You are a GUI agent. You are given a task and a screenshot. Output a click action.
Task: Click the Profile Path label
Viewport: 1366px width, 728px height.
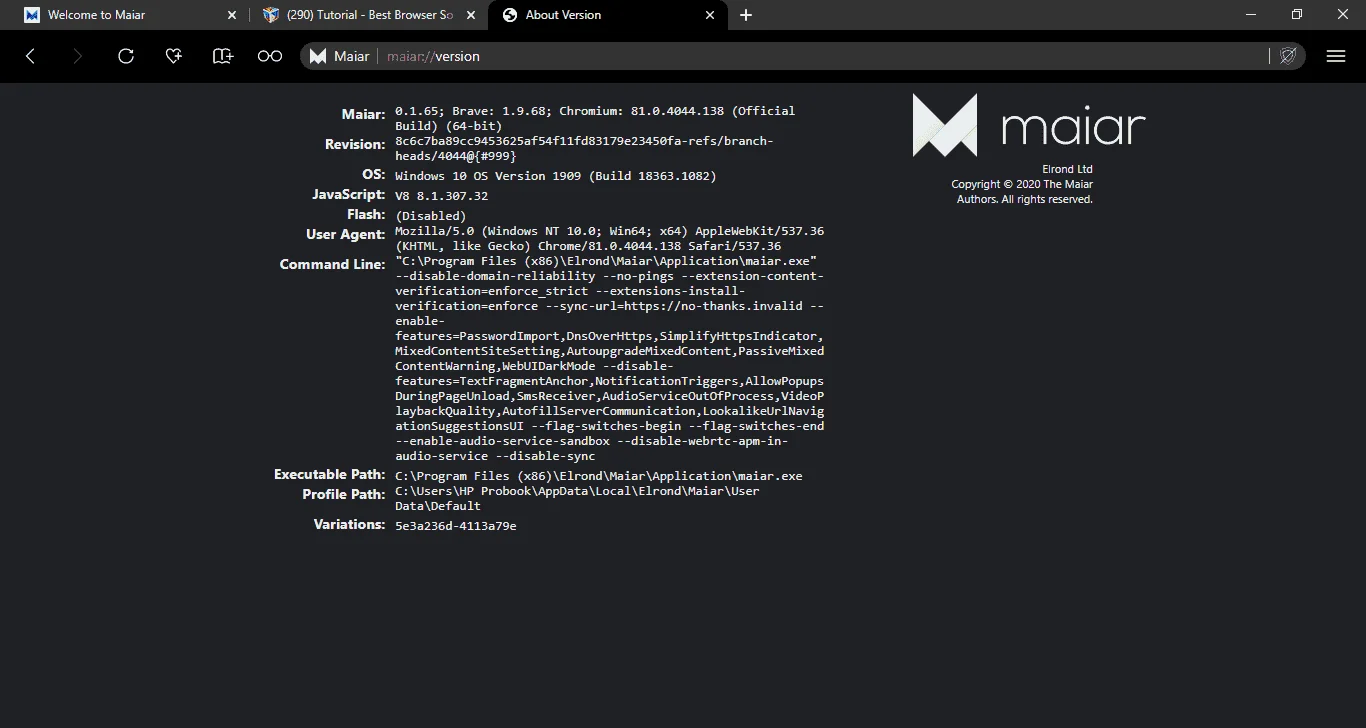click(x=343, y=495)
